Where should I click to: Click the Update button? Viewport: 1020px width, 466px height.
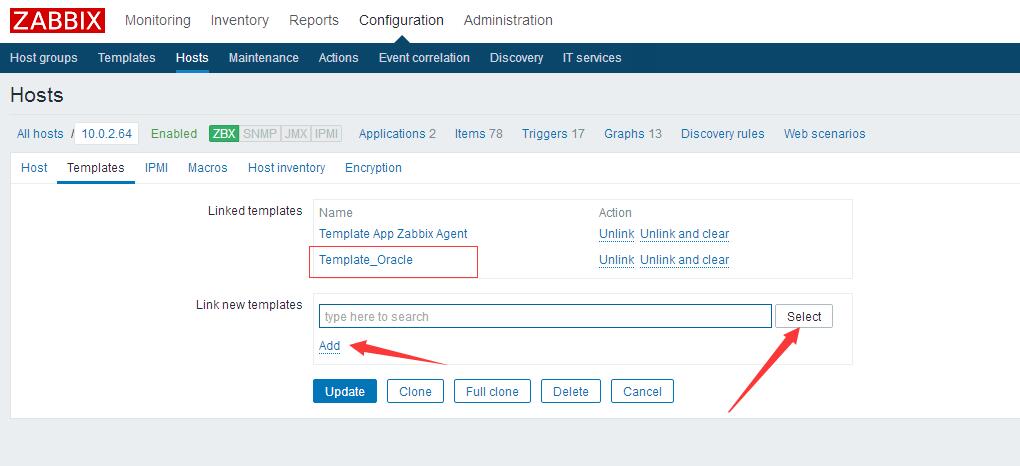click(345, 391)
